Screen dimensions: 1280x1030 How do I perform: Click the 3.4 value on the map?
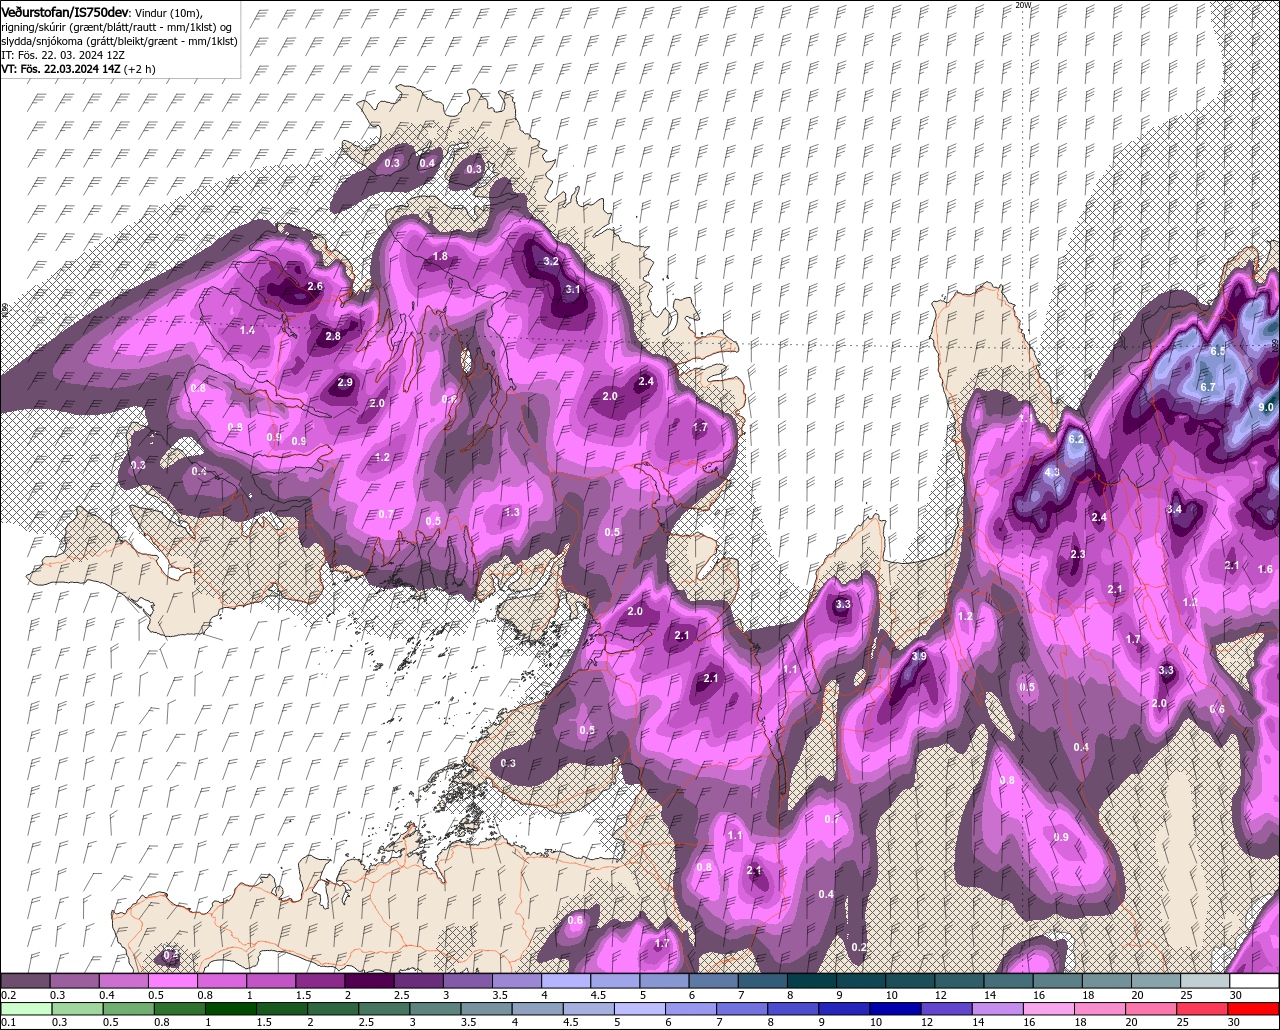1174,510
